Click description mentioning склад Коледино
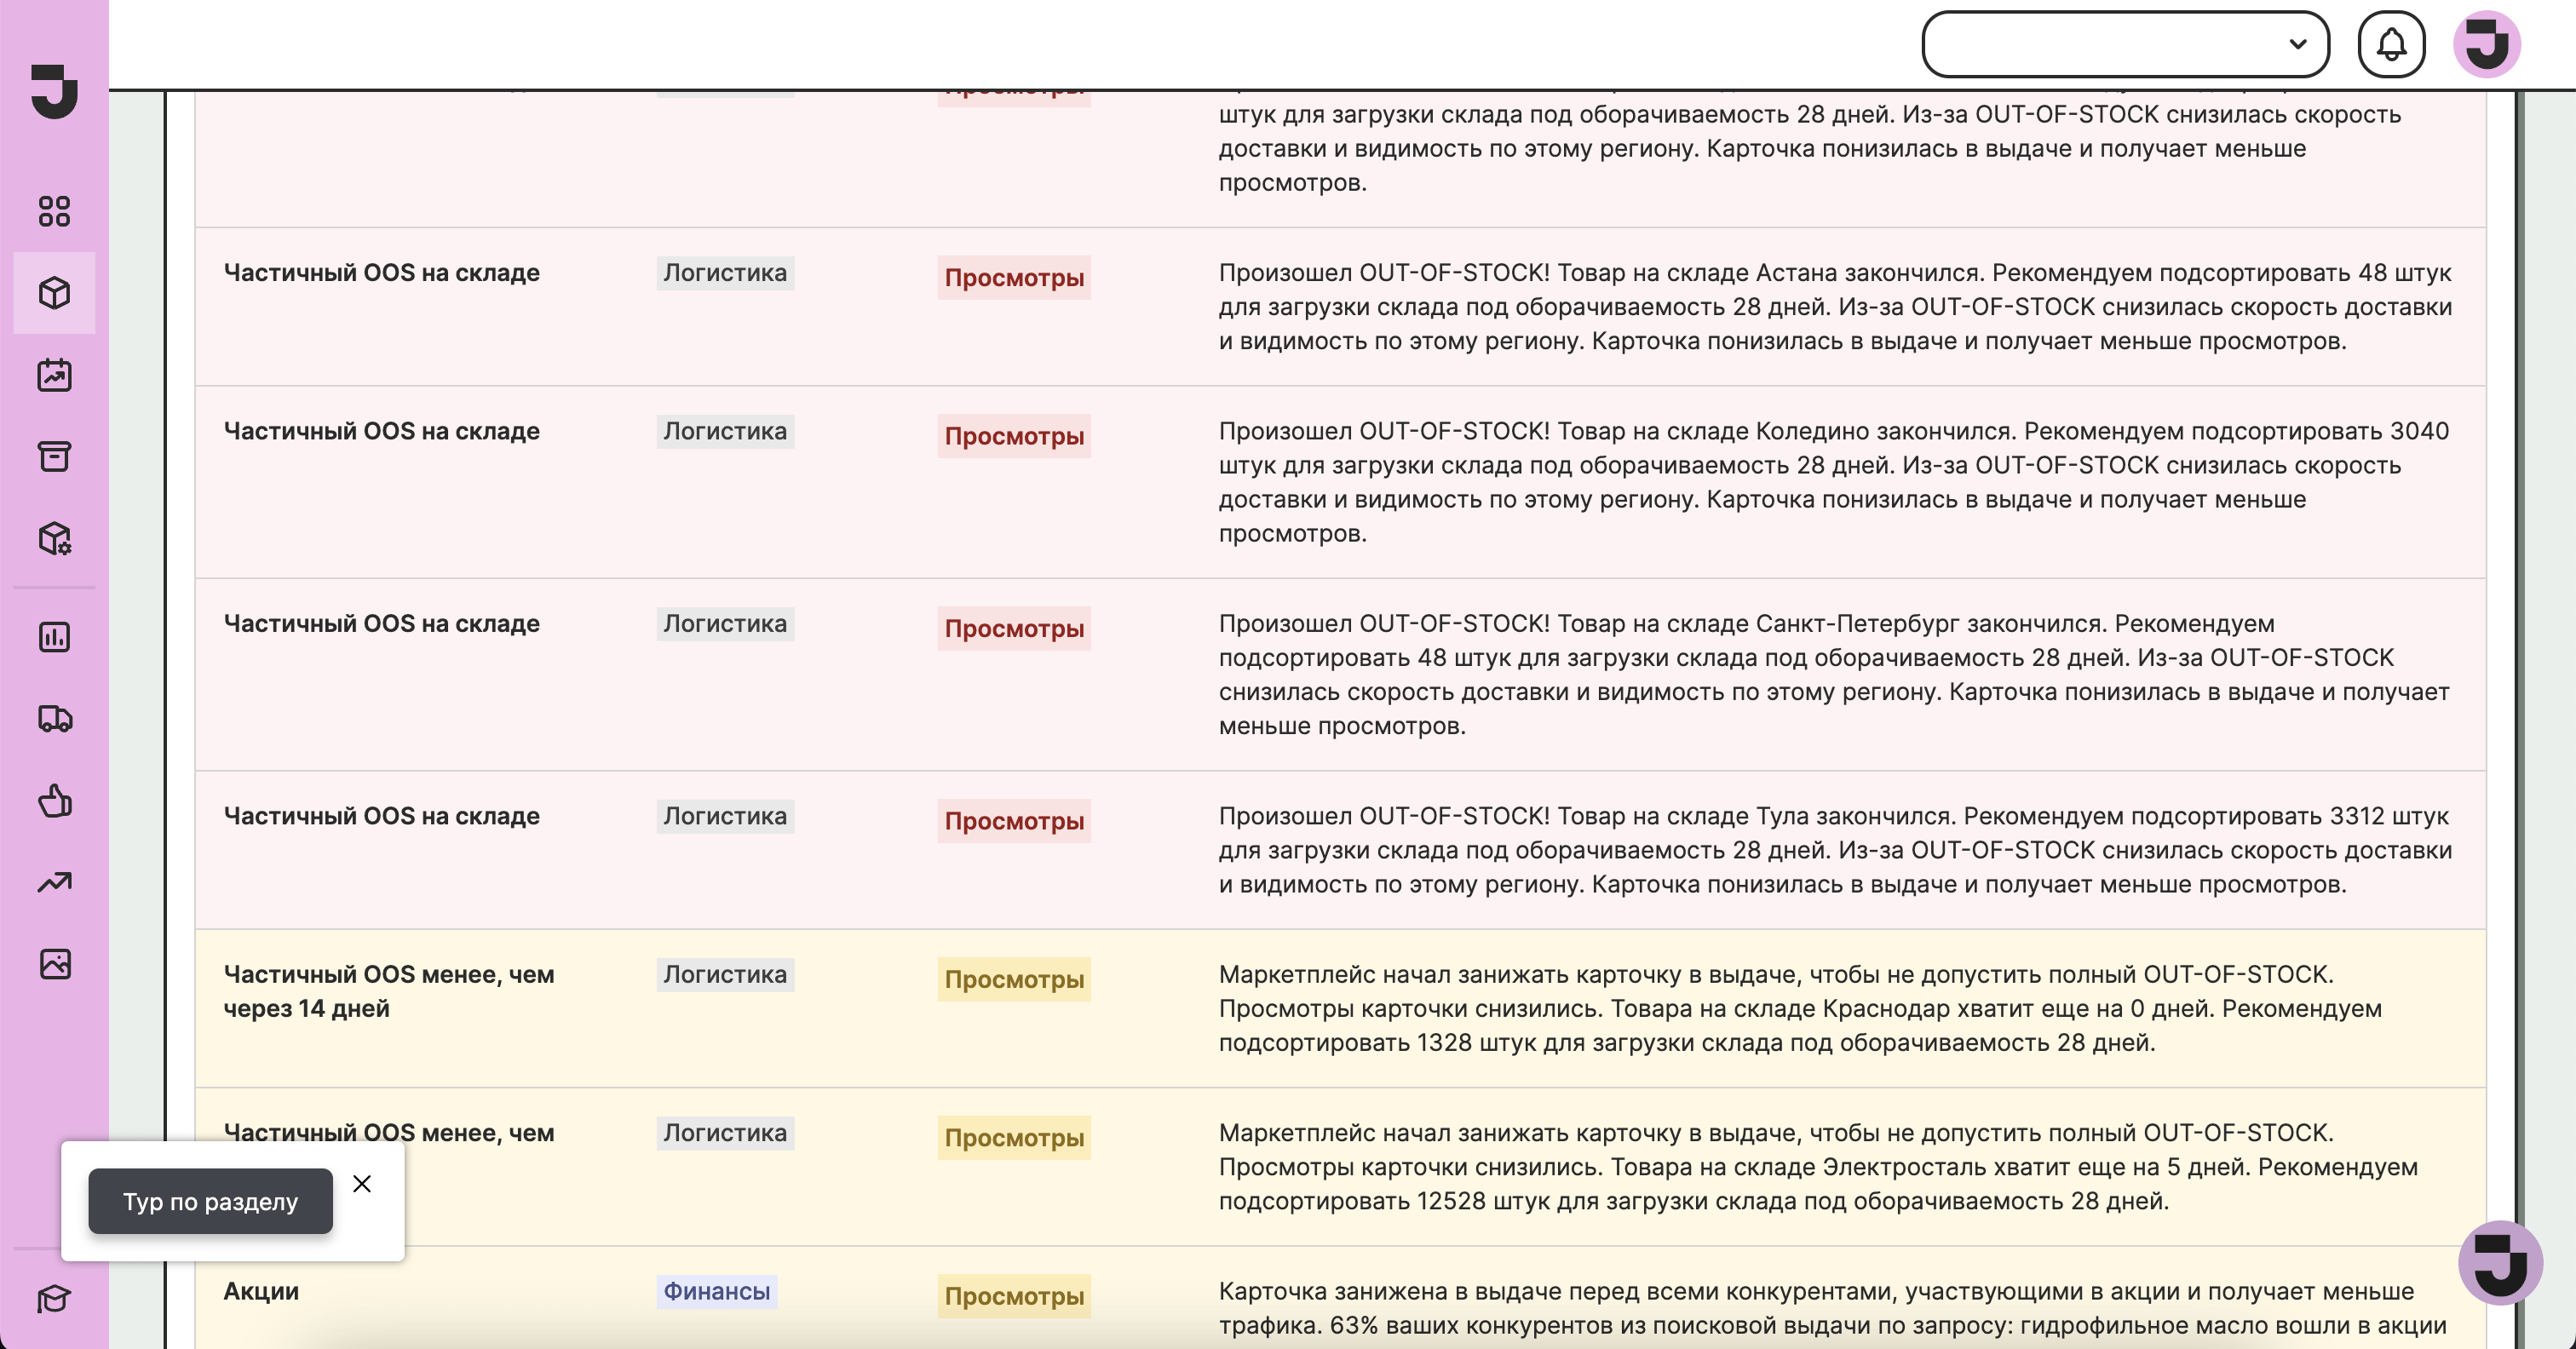The height and width of the screenshot is (1349, 2576). click(1834, 482)
